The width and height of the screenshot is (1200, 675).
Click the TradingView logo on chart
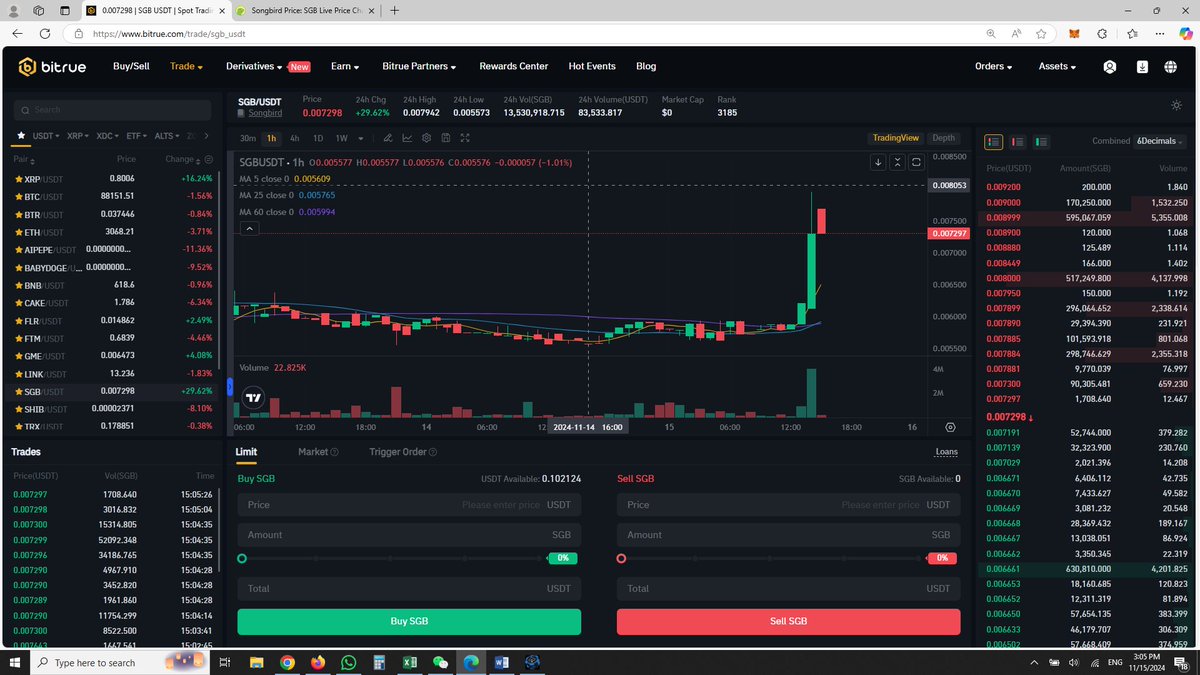coord(253,397)
